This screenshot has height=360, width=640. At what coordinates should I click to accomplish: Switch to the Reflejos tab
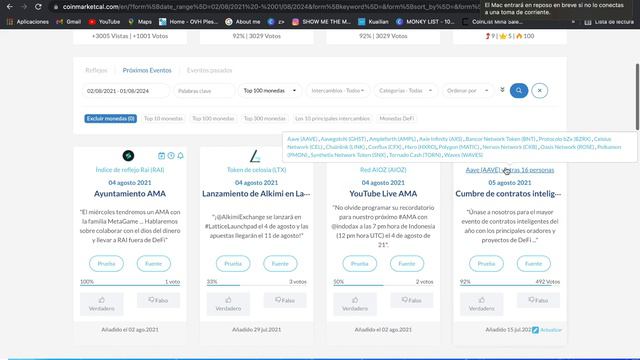click(x=96, y=70)
